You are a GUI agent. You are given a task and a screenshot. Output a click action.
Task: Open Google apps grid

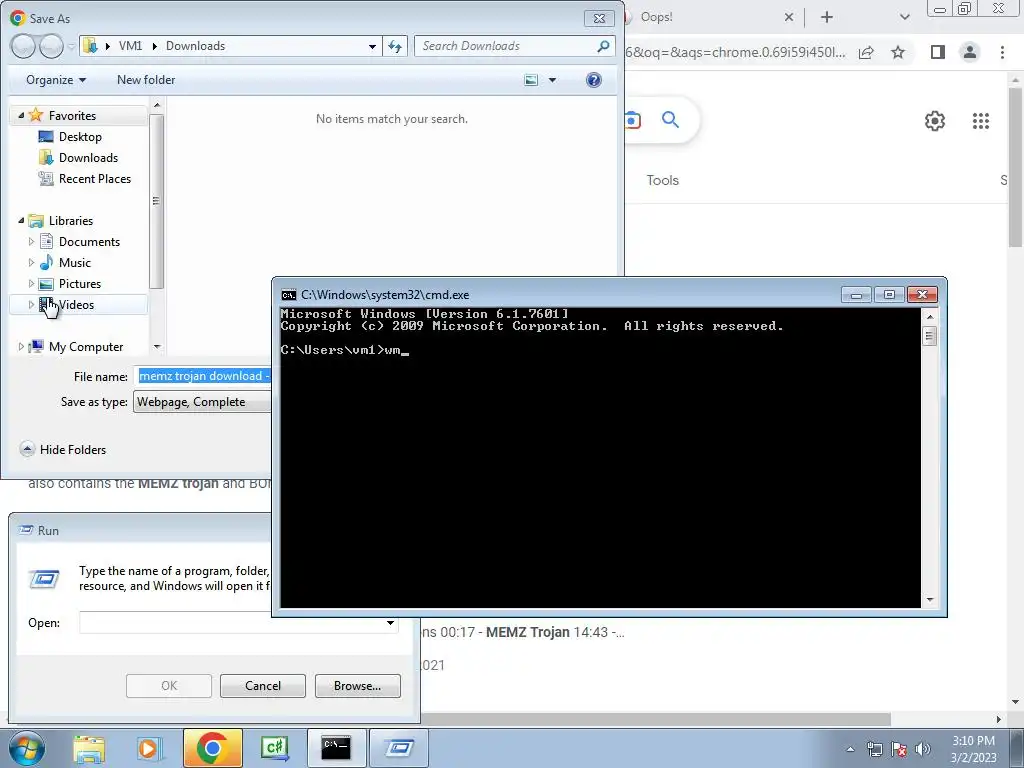tap(980, 121)
